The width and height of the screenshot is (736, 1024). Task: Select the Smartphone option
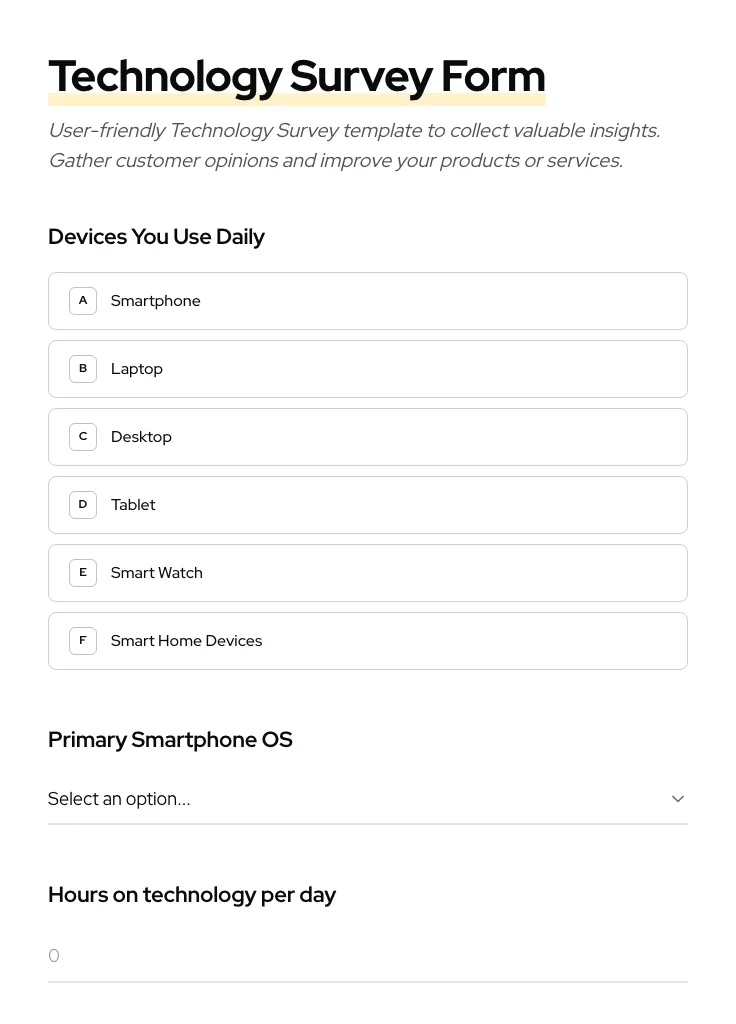coord(368,300)
